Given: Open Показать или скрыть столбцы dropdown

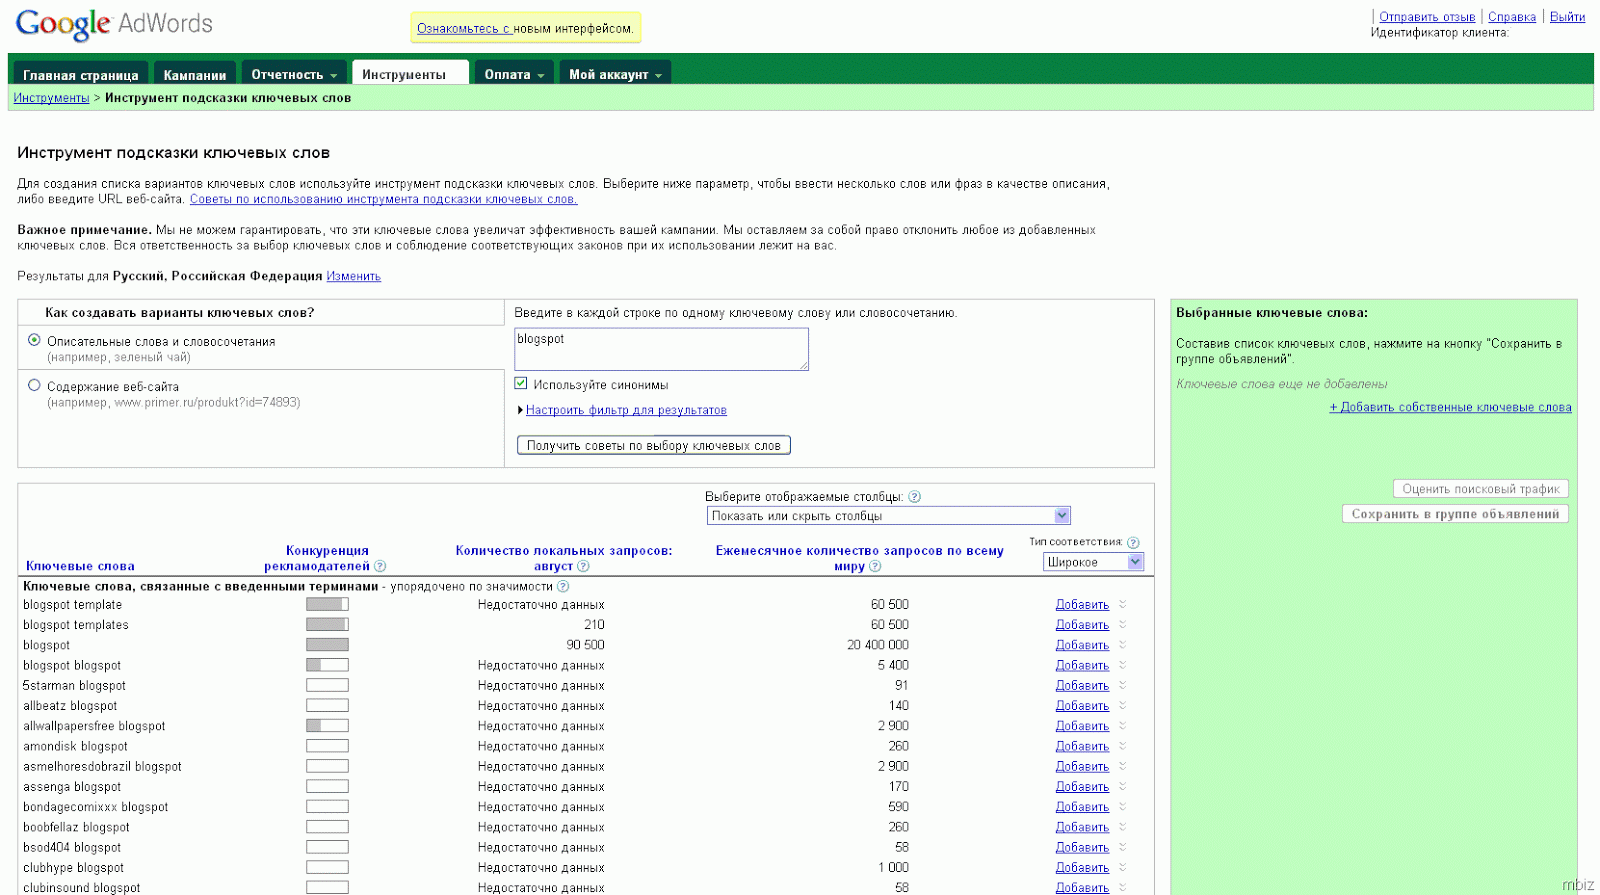Looking at the screenshot, I should point(889,516).
